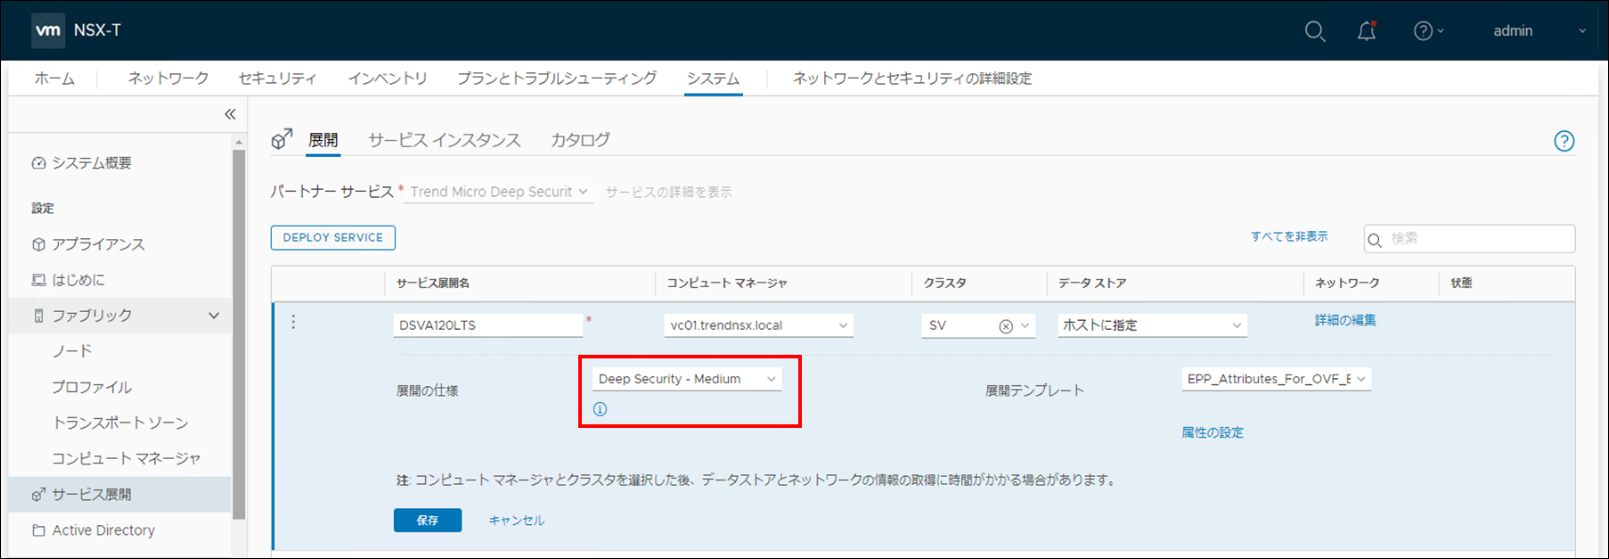
Task: Switch to the サービス インスタンス tab
Action: (444, 140)
